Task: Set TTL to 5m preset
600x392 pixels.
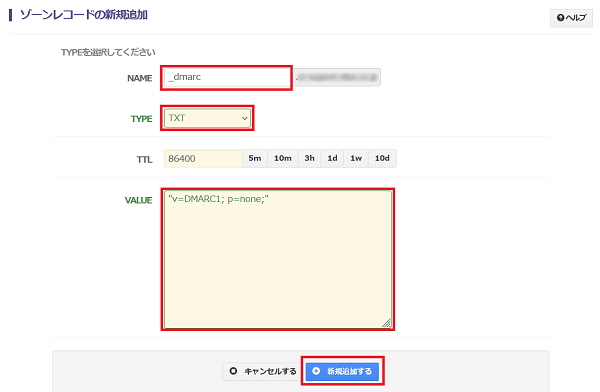Action: [255, 158]
